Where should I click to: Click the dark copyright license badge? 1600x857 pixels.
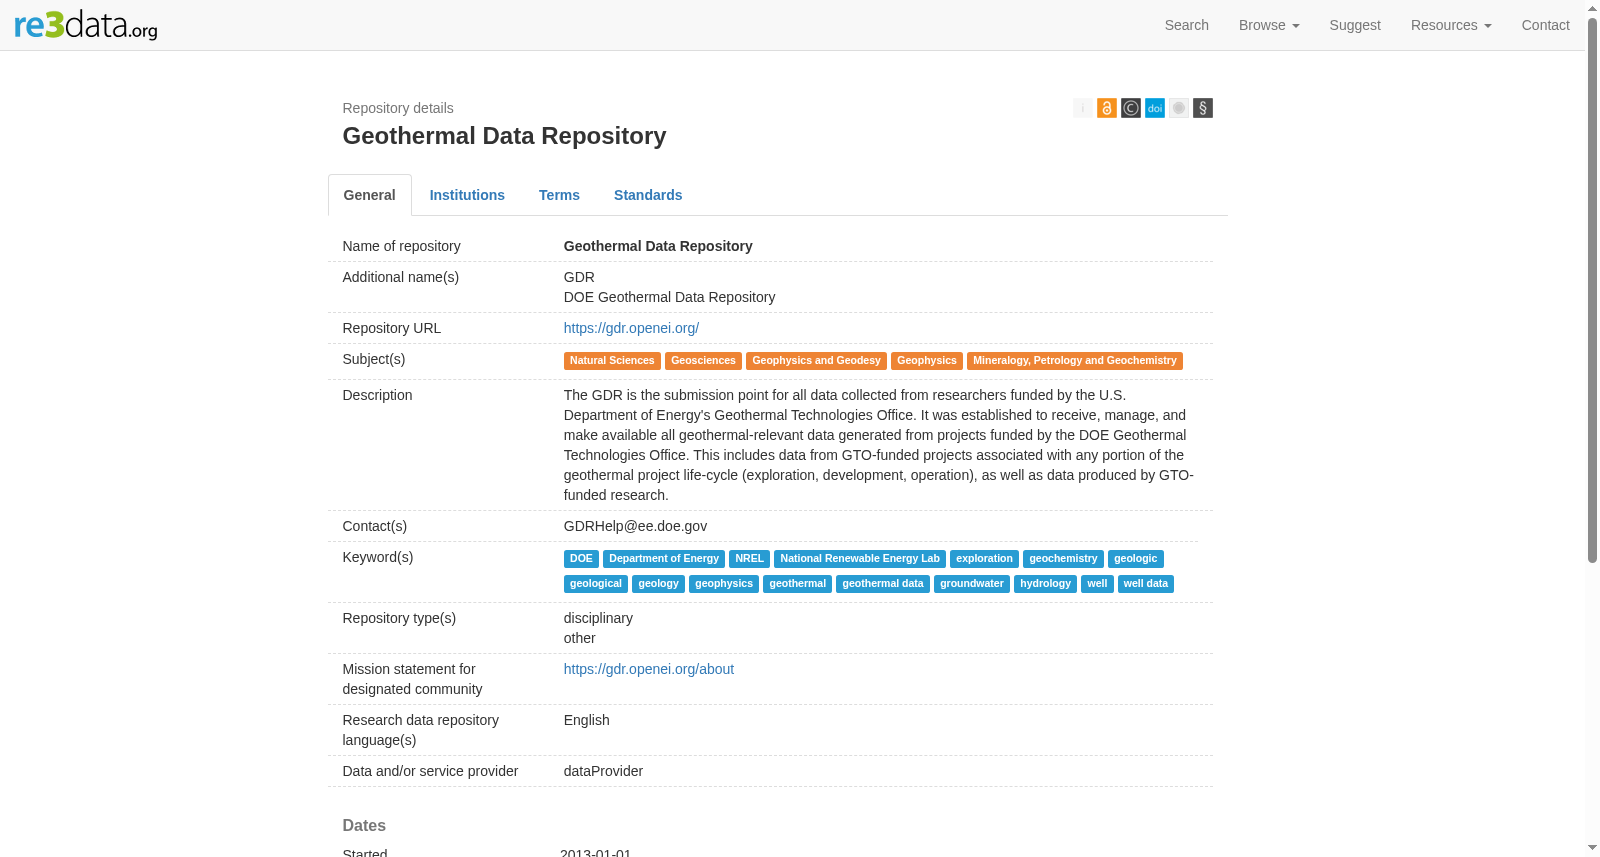coord(1131,108)
